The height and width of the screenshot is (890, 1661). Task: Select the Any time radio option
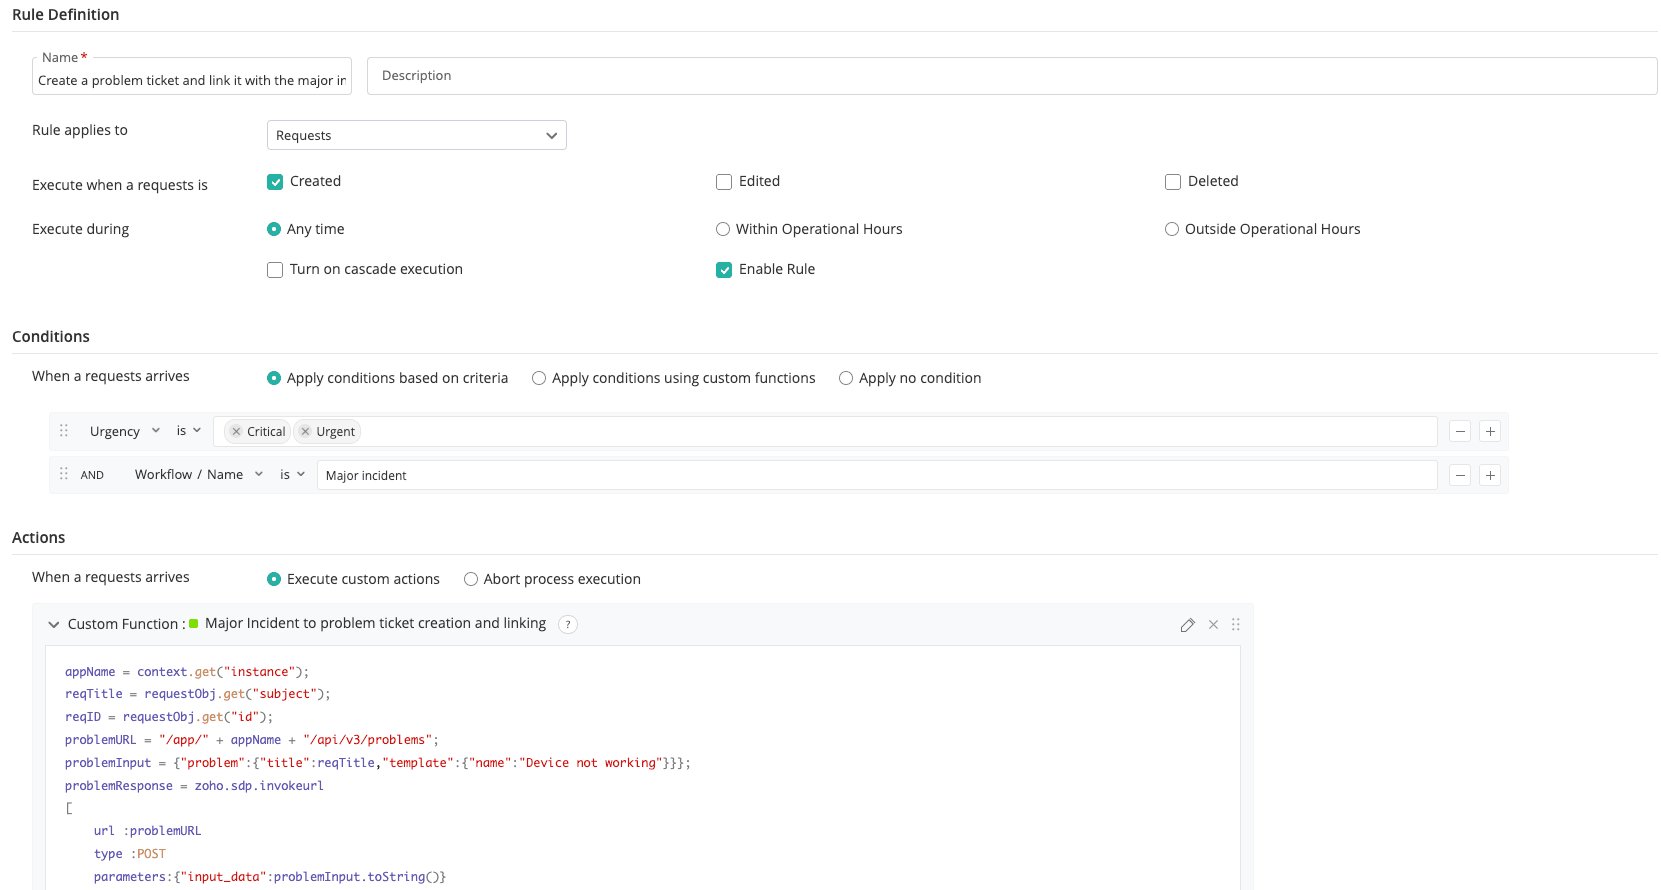[274, 229]
